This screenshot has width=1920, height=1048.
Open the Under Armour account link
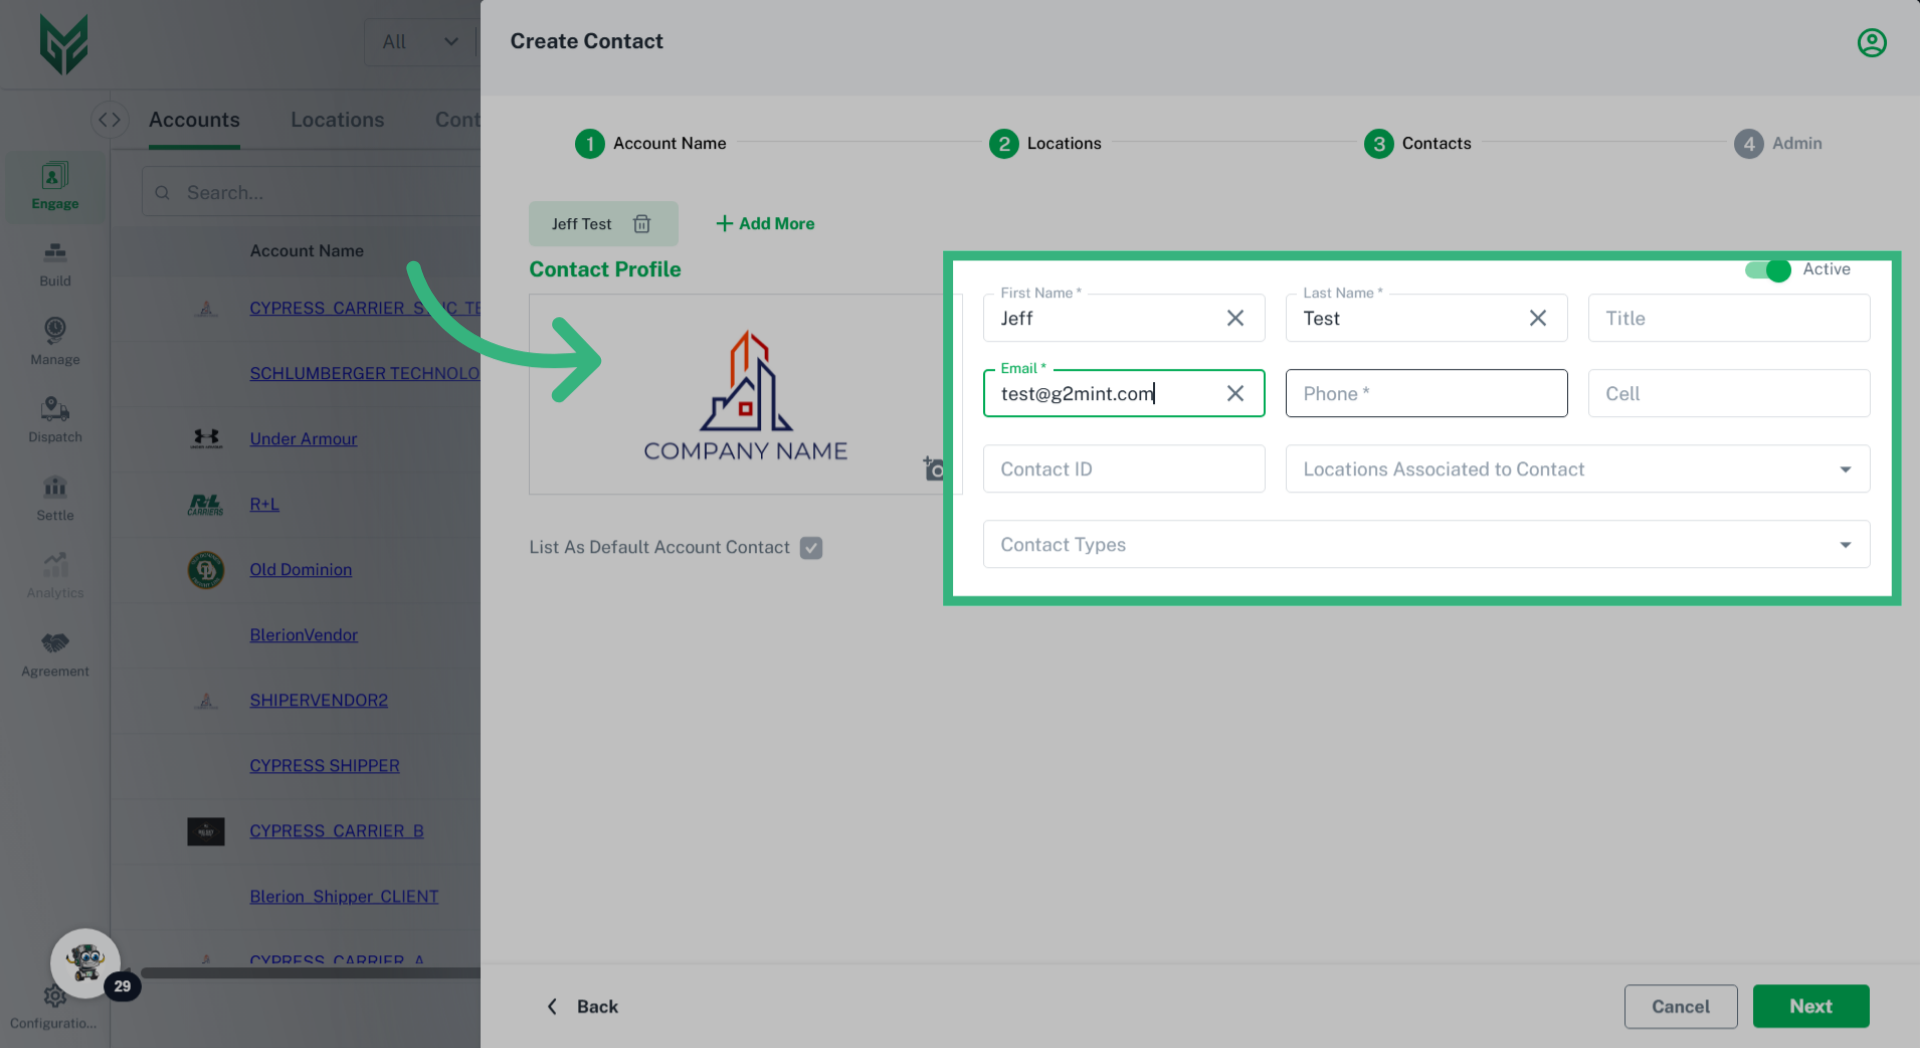[303, 438]
